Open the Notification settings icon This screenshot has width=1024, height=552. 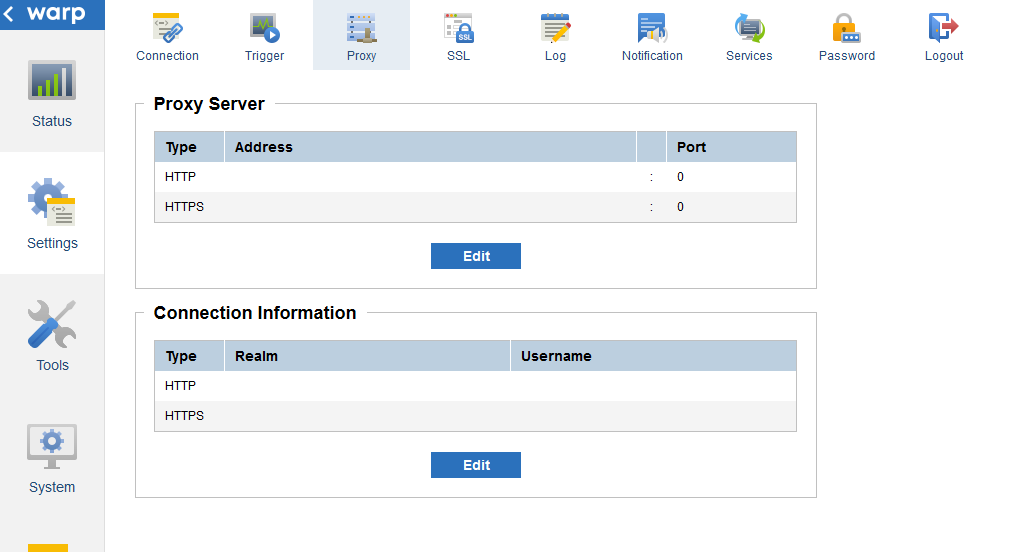652,28
